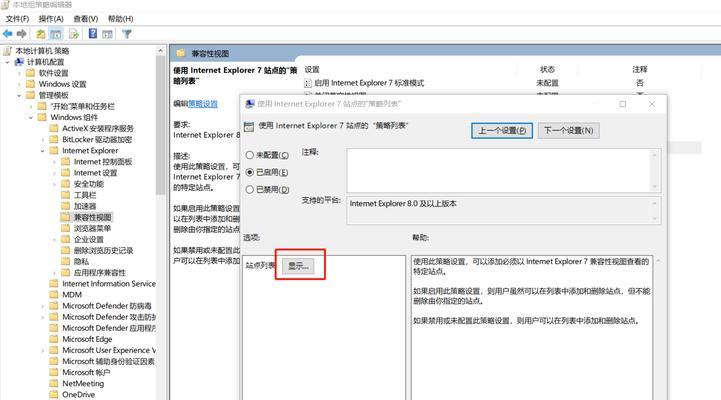Screen dimensions: 721x400
Task: Select Internet Information Service tree item
Action: coord(109,284)
